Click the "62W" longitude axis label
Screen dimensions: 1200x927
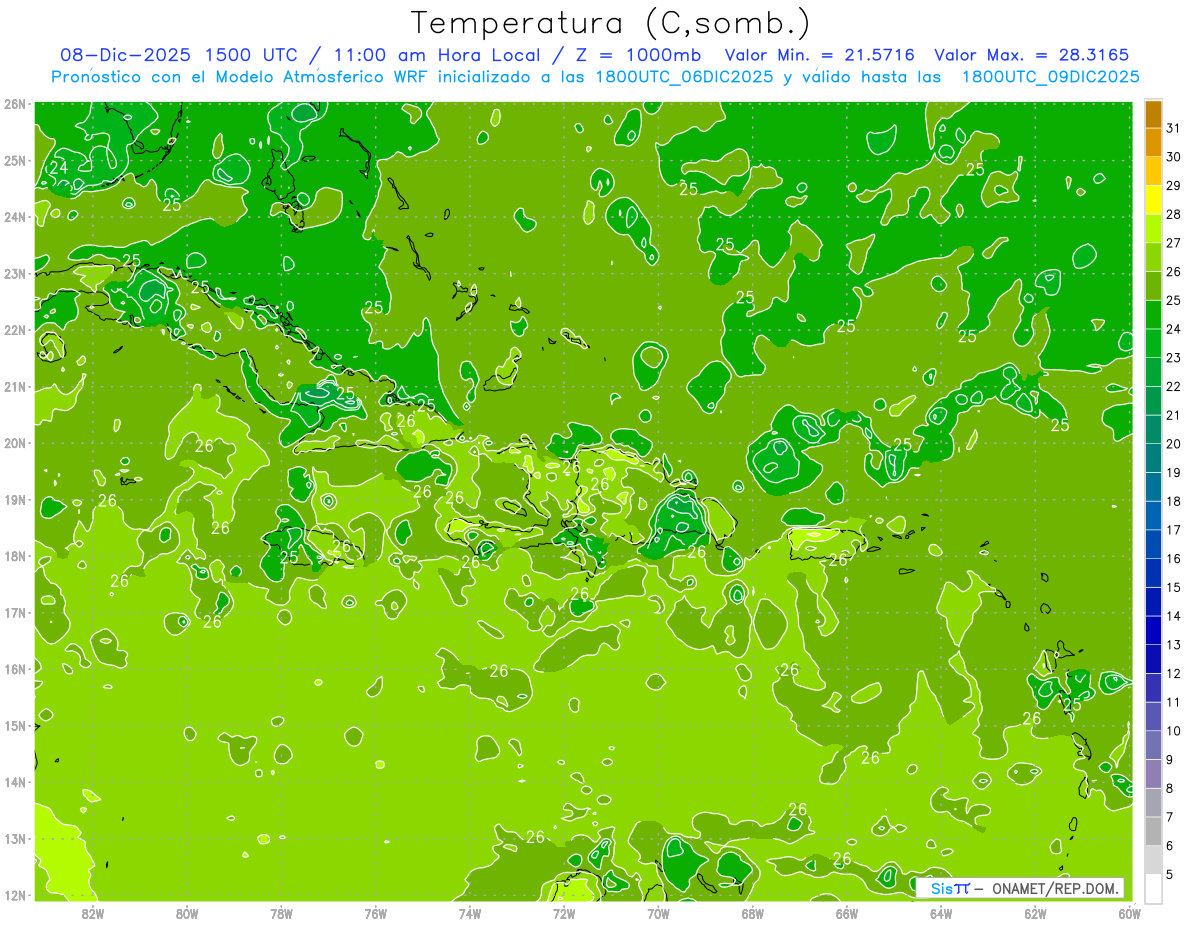tap(1035, 913)
